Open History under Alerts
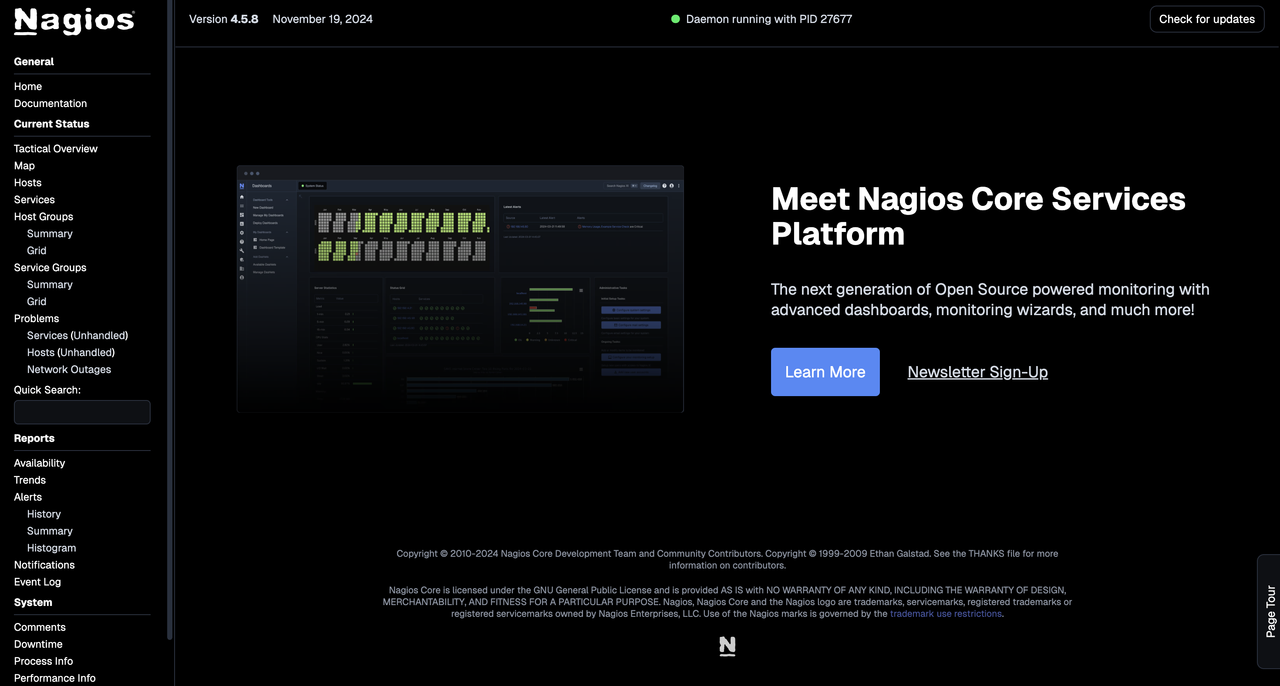Image resolution: width=1280 pixels, height=686 pixels. click(x=44, y=514)
